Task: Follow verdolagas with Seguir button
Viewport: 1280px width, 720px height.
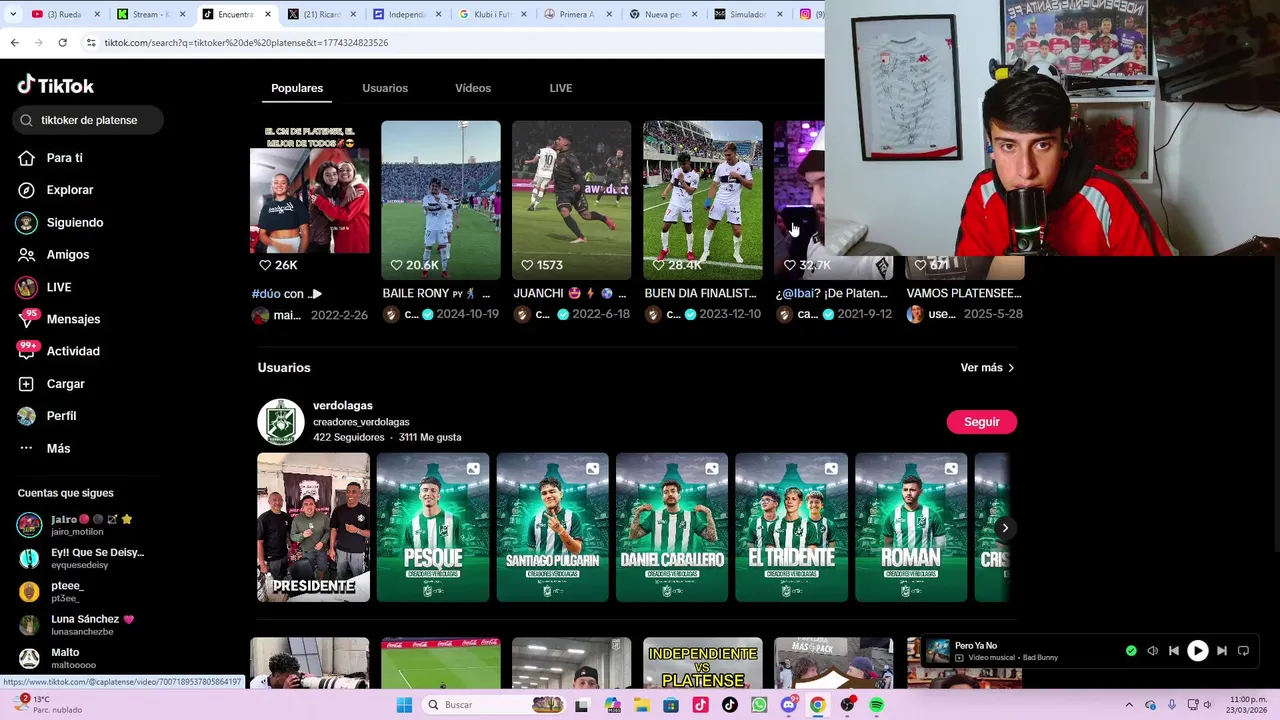Action: [981, 422]
